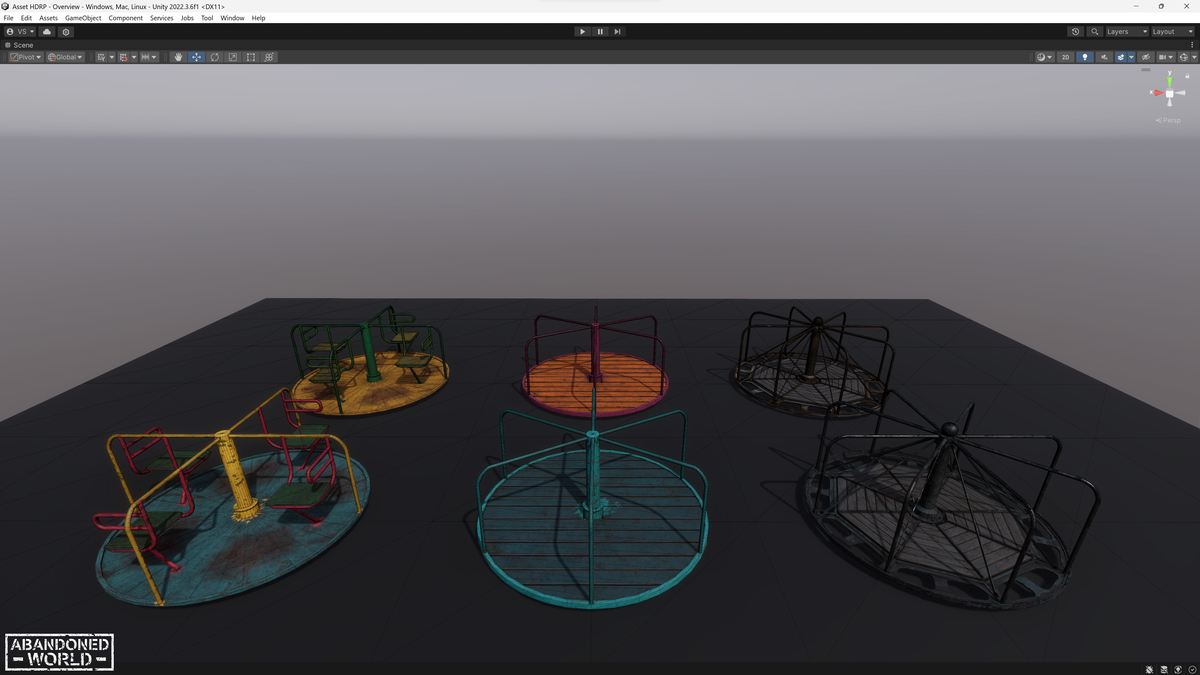Open the Gizmos dropdown arrow

click(x=1194, y=57)
